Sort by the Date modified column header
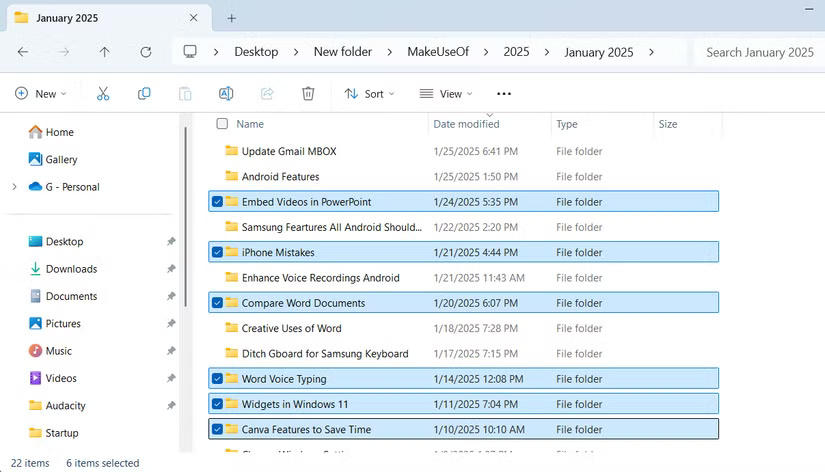 466,124
